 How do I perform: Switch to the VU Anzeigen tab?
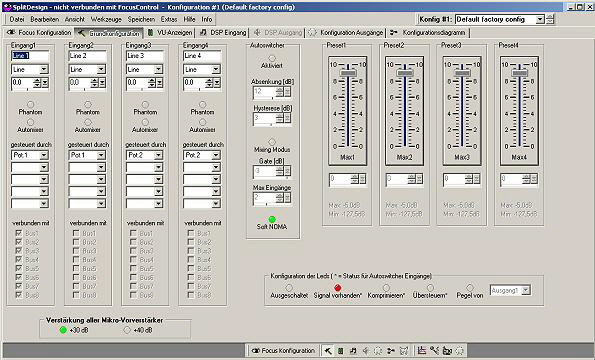pyautogui.click(x=170, y=33)
